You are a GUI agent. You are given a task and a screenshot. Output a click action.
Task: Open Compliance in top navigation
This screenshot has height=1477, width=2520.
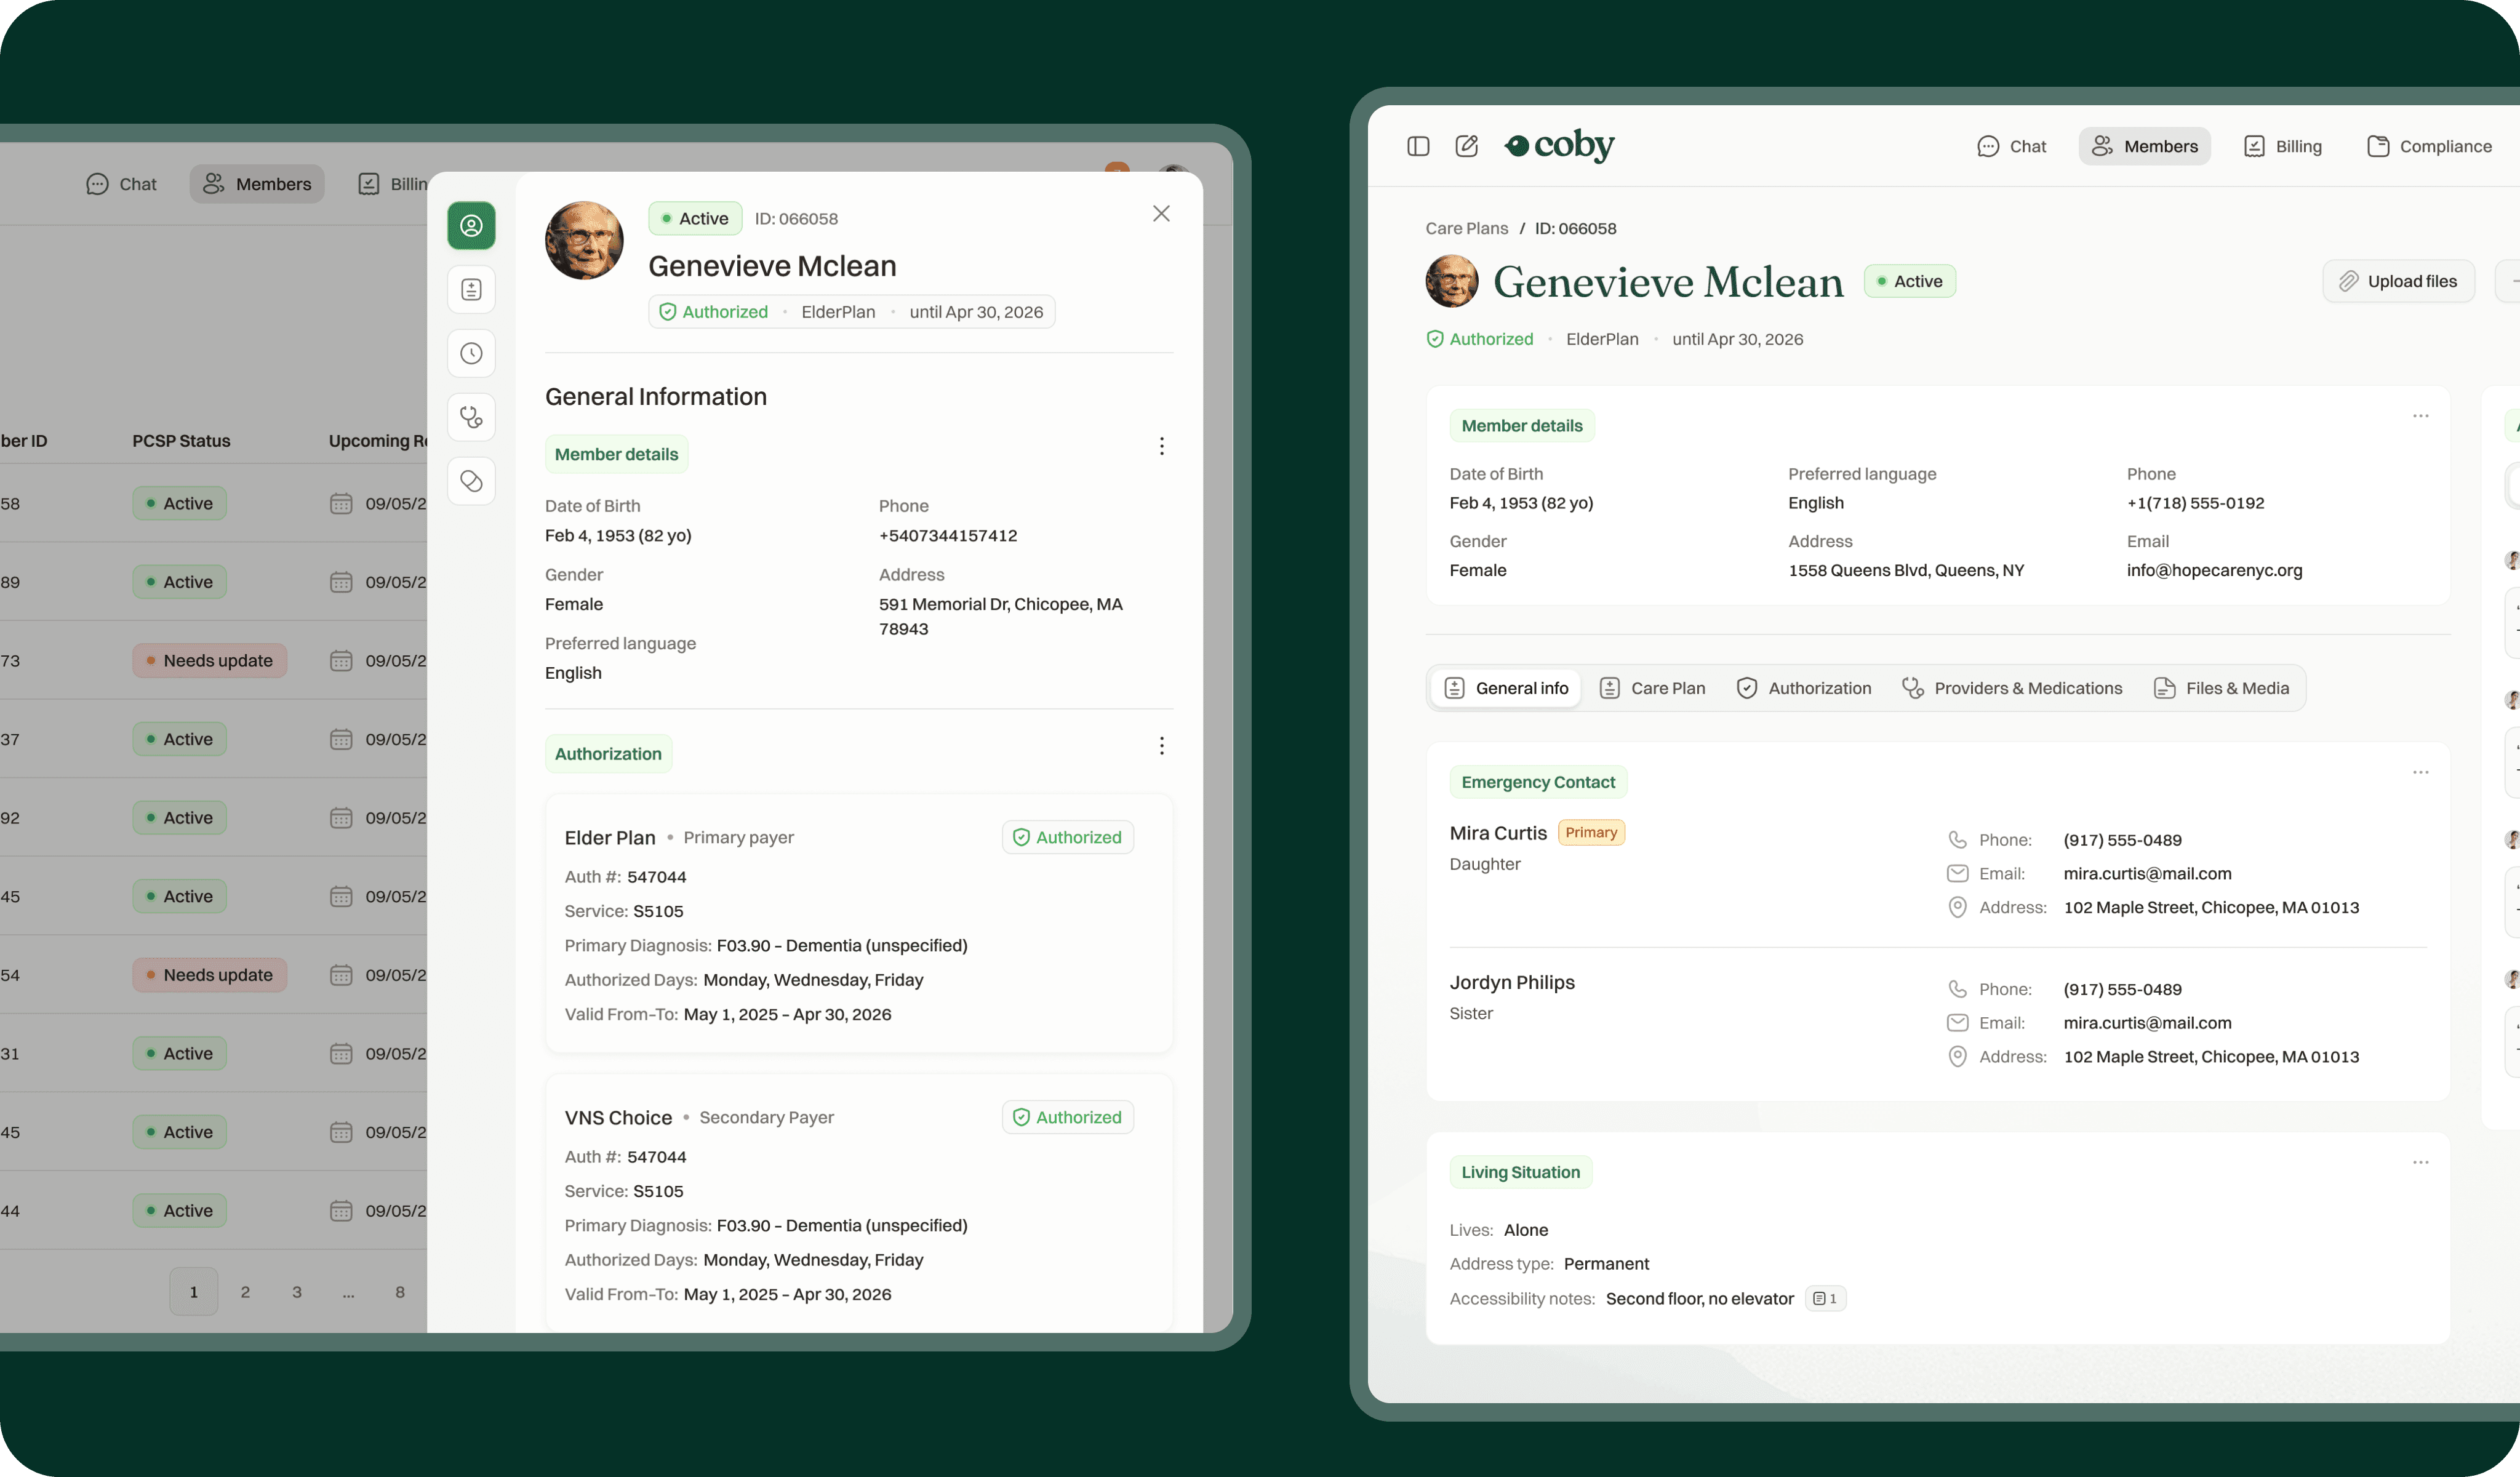[2429, 146]
